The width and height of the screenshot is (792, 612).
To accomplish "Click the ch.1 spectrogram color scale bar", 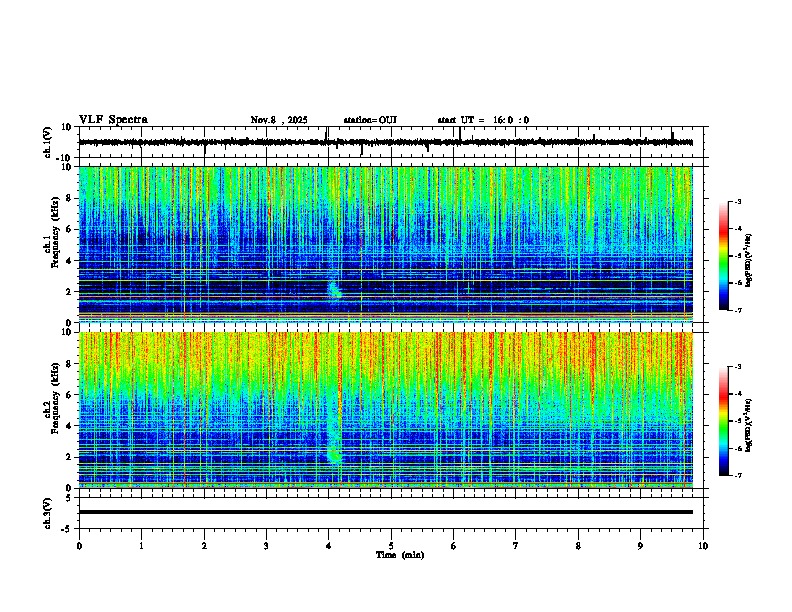I will [723, 256].
